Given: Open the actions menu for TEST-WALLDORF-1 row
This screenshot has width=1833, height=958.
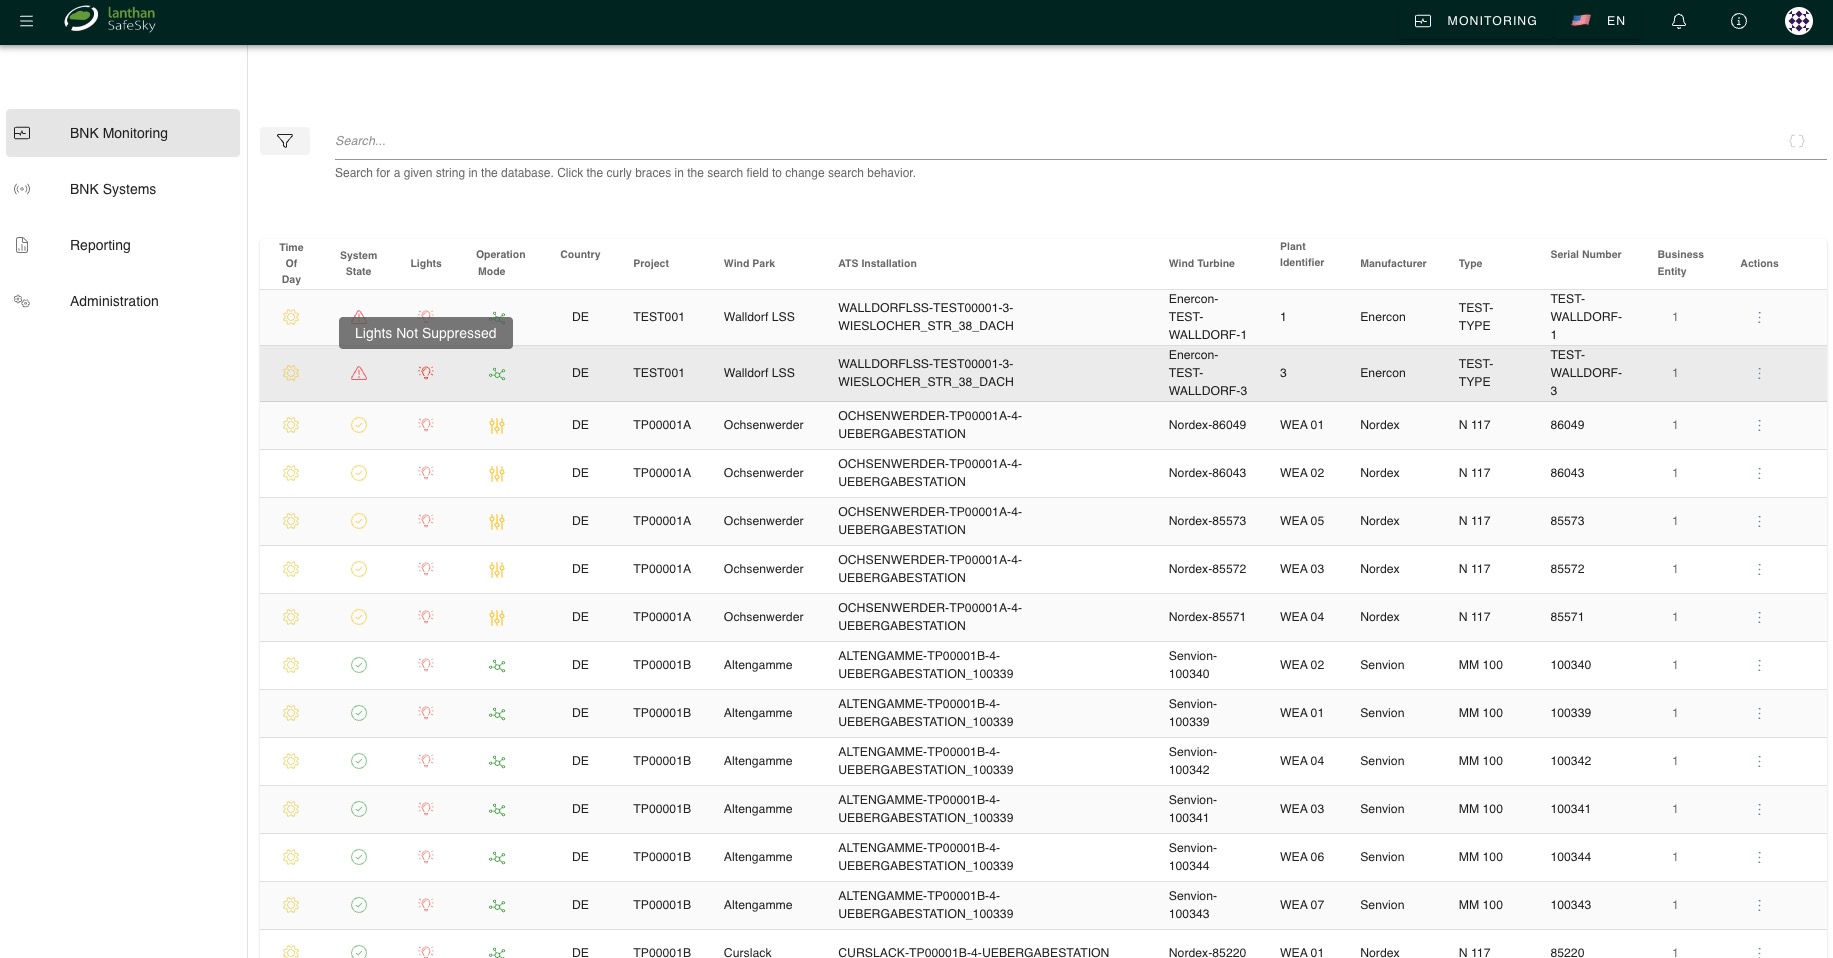Looking at the screenshot, I should (x=1759, y=317).
